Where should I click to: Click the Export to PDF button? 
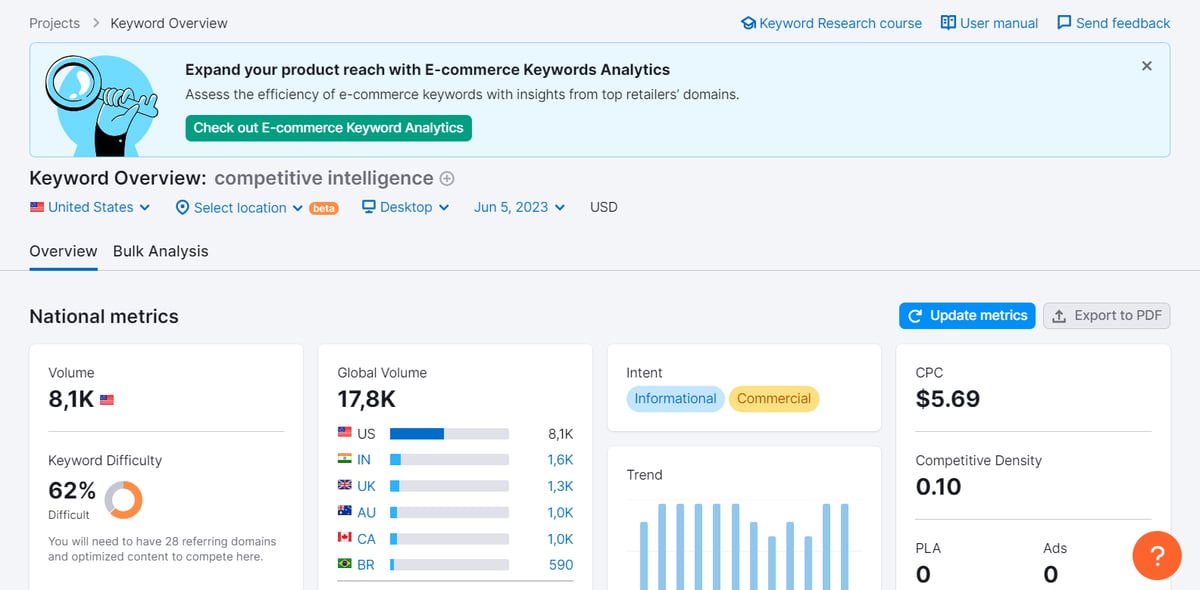click(1106, 315)
